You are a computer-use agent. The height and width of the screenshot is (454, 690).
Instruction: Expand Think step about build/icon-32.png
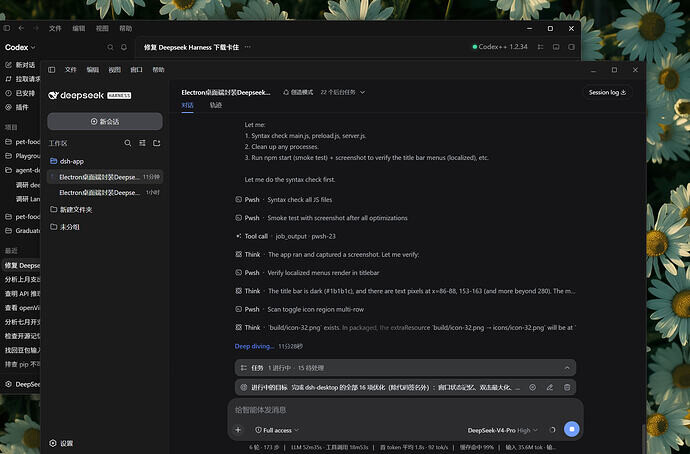405,328
